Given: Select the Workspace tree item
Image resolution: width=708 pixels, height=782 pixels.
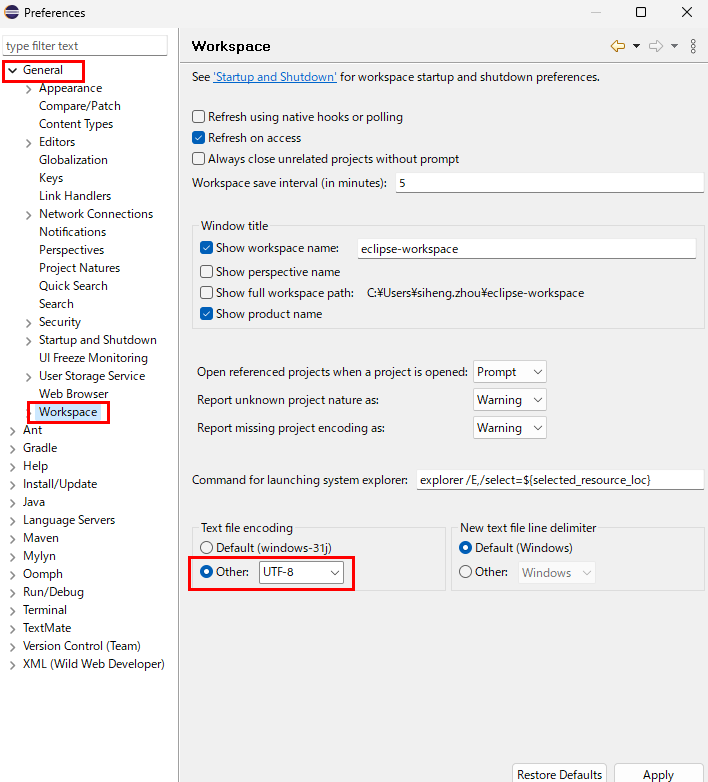Looking at the screenshot, I should tap(68, 412).
